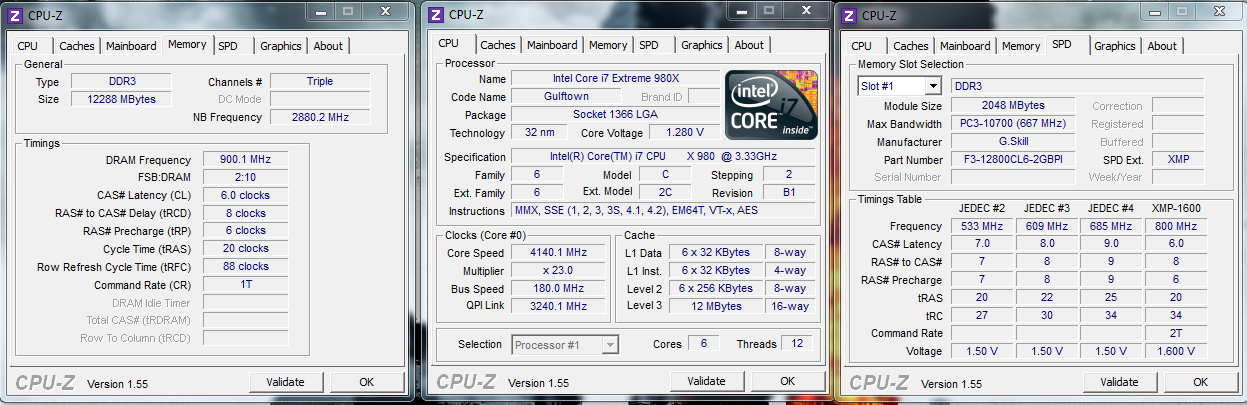Click the CPU-Z icon in the CPU window title bar
The image size is (1247, 405).
pos(437,14)
